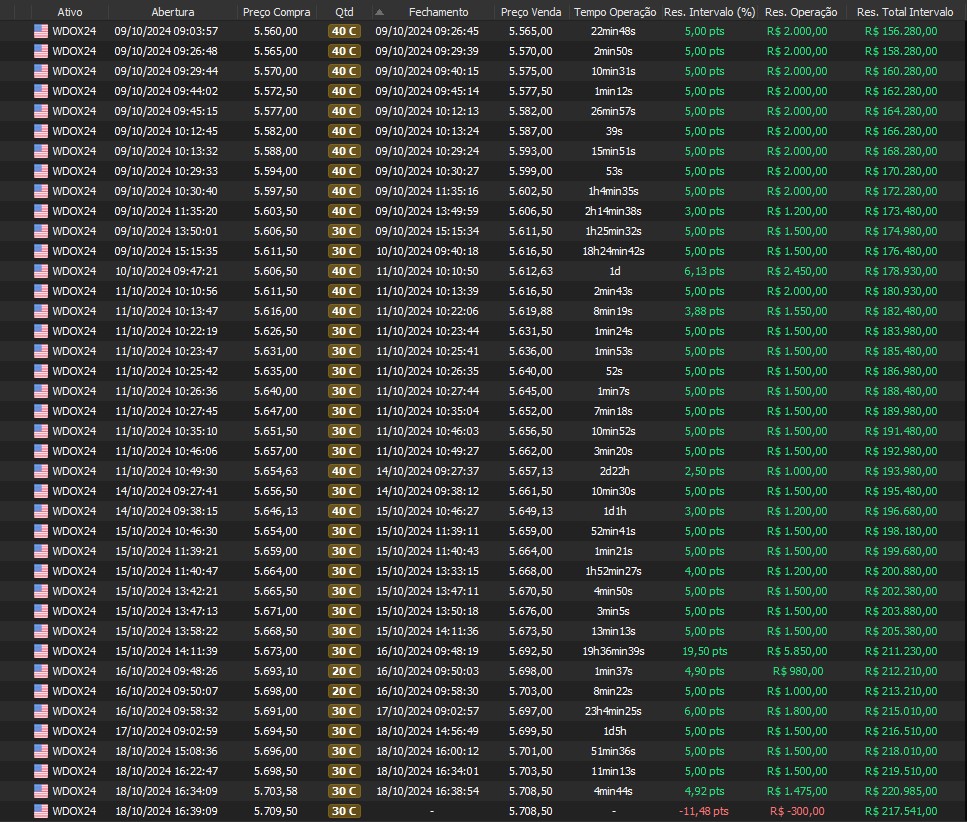Click the flag icon on the 09/10/2024 09:03:57 trade row
This screenshot has width=967, height=822.
pos(41,31)
